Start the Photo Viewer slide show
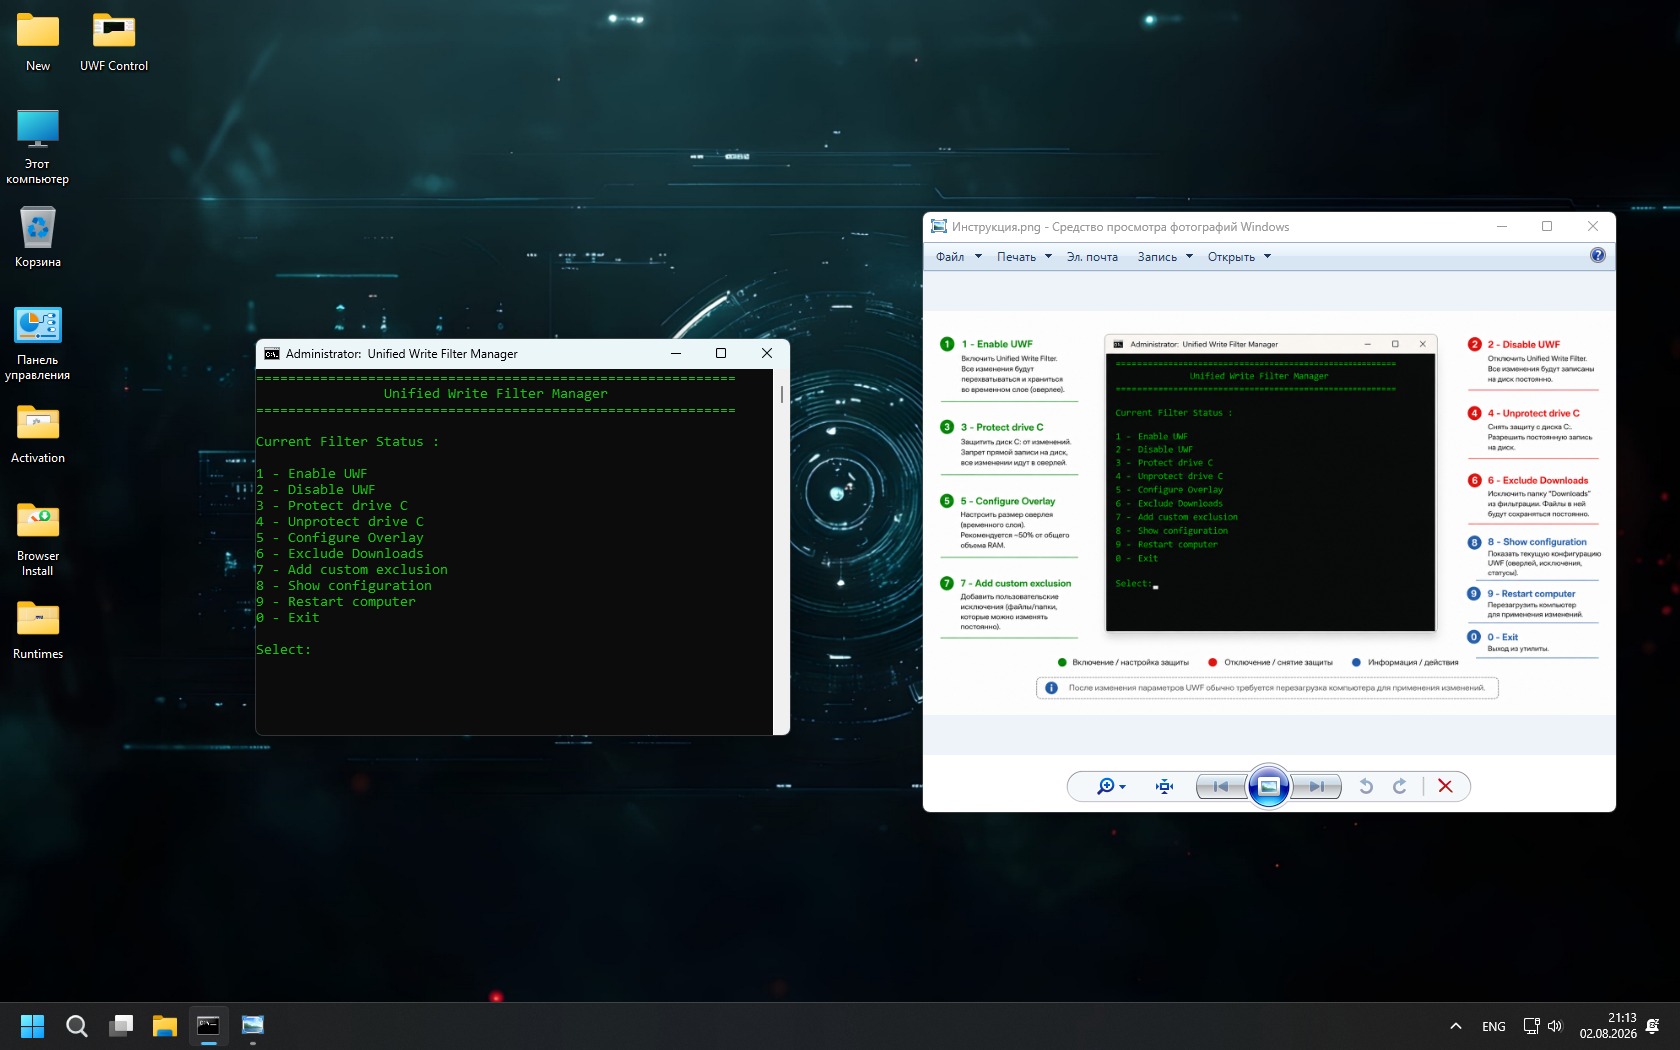Image resolution: width=1680 pixels, height=1050 pixels. coord(1268,787)
